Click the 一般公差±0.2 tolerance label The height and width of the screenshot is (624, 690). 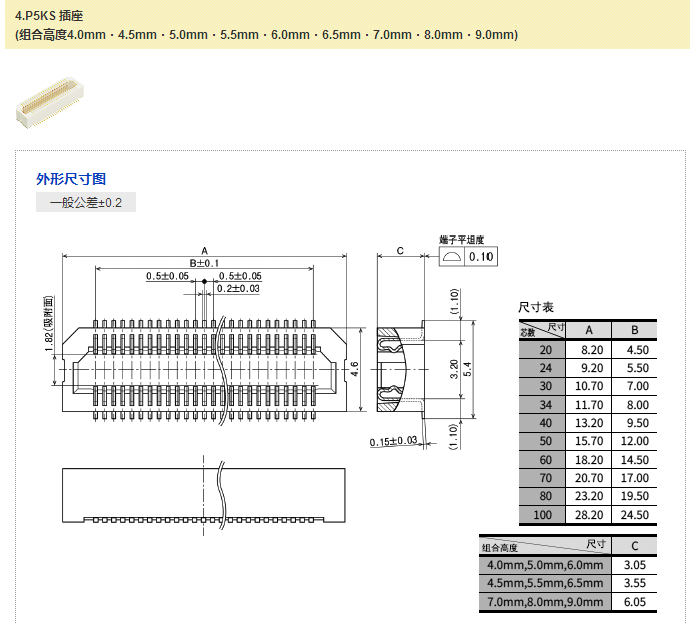86,203
